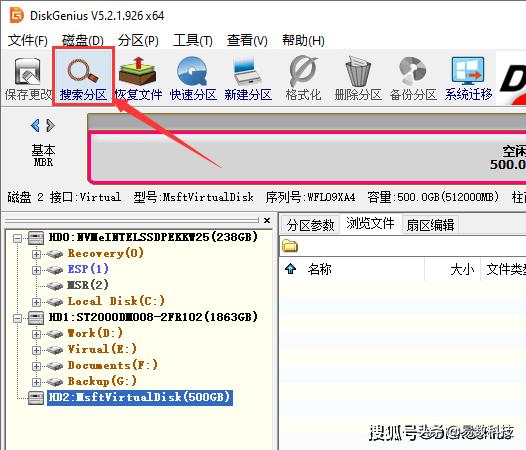Viewport: 526px width, 450px height.
Task: Sort files by 大小 column header
Action: pos(462,269)
